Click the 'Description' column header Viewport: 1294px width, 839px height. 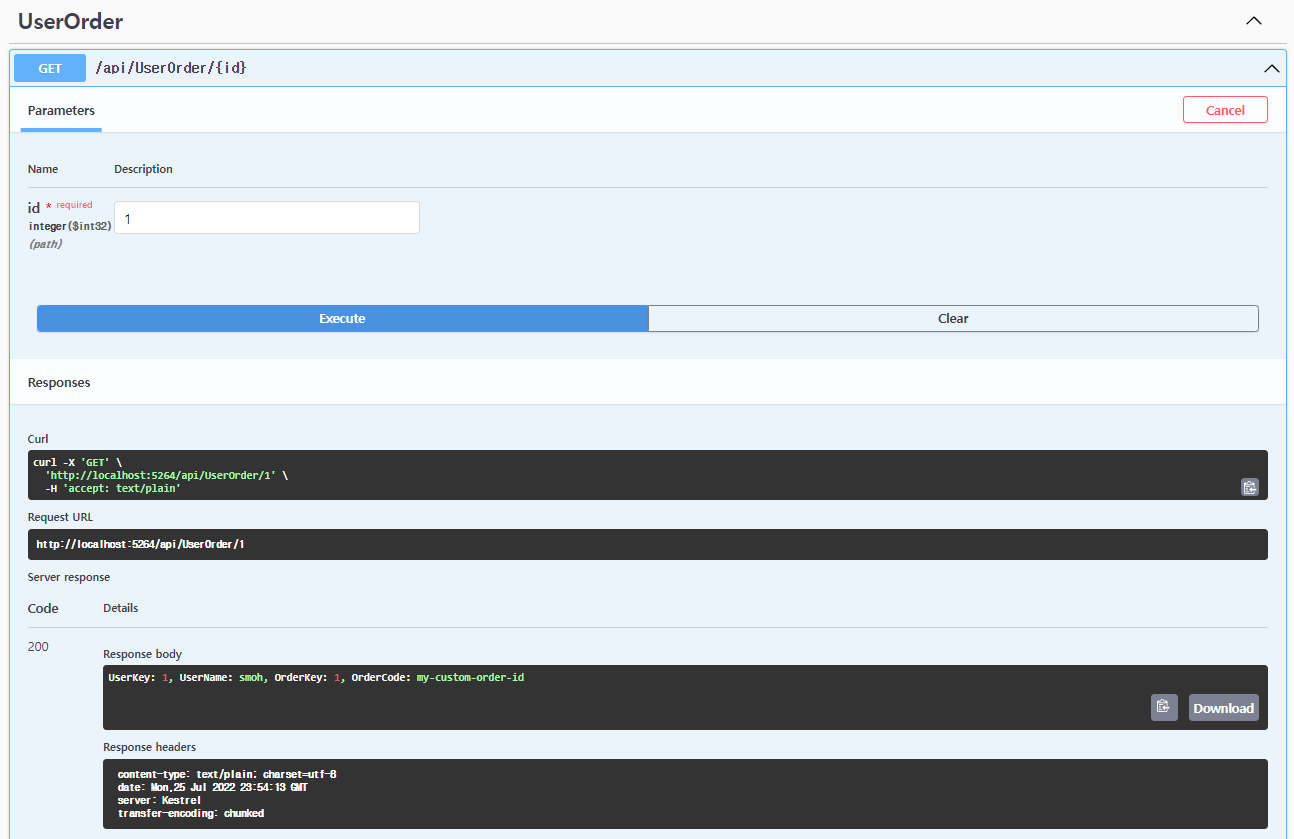143,169
